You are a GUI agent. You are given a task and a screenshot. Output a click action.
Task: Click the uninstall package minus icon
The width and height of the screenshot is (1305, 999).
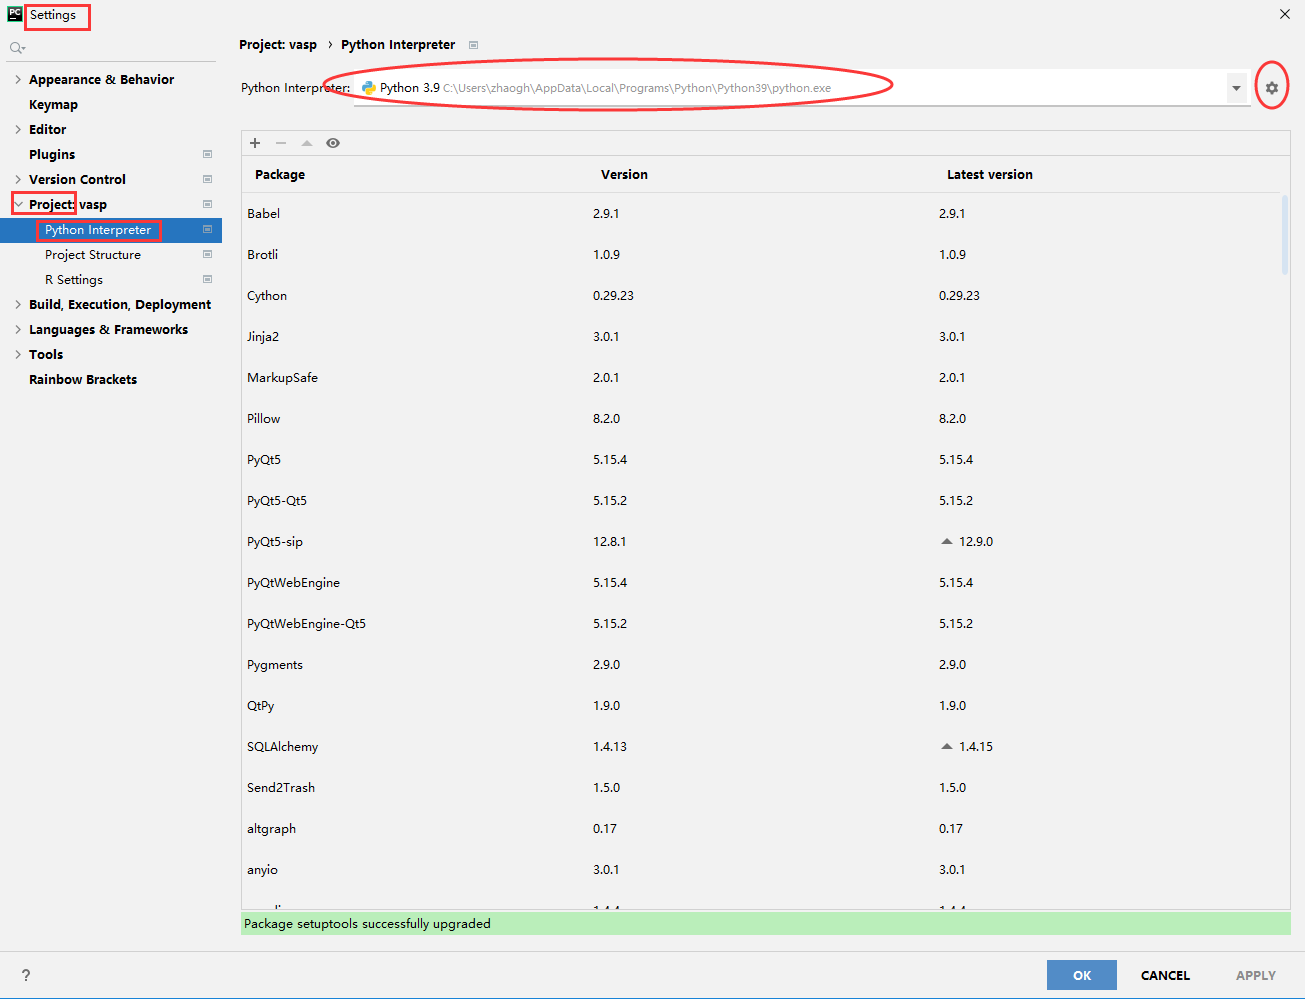(281, 143)
